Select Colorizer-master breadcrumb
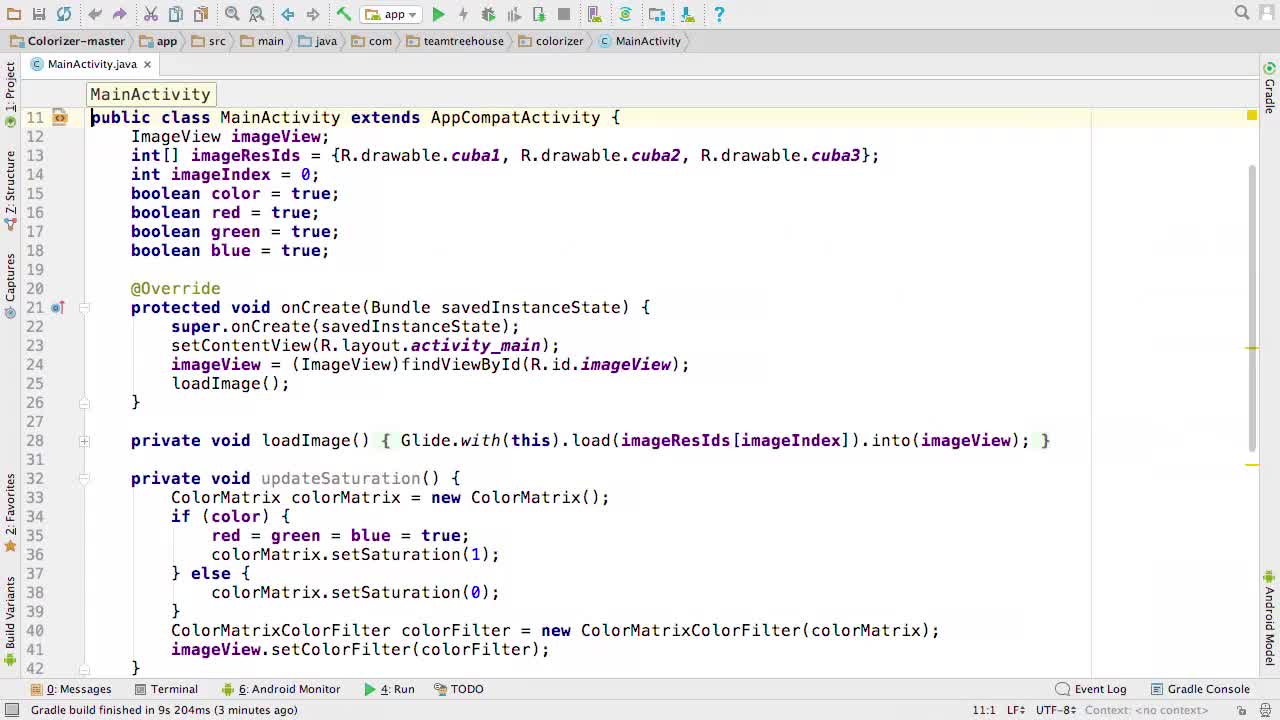The image size is (1280, 720). click(x=67, y=41)
